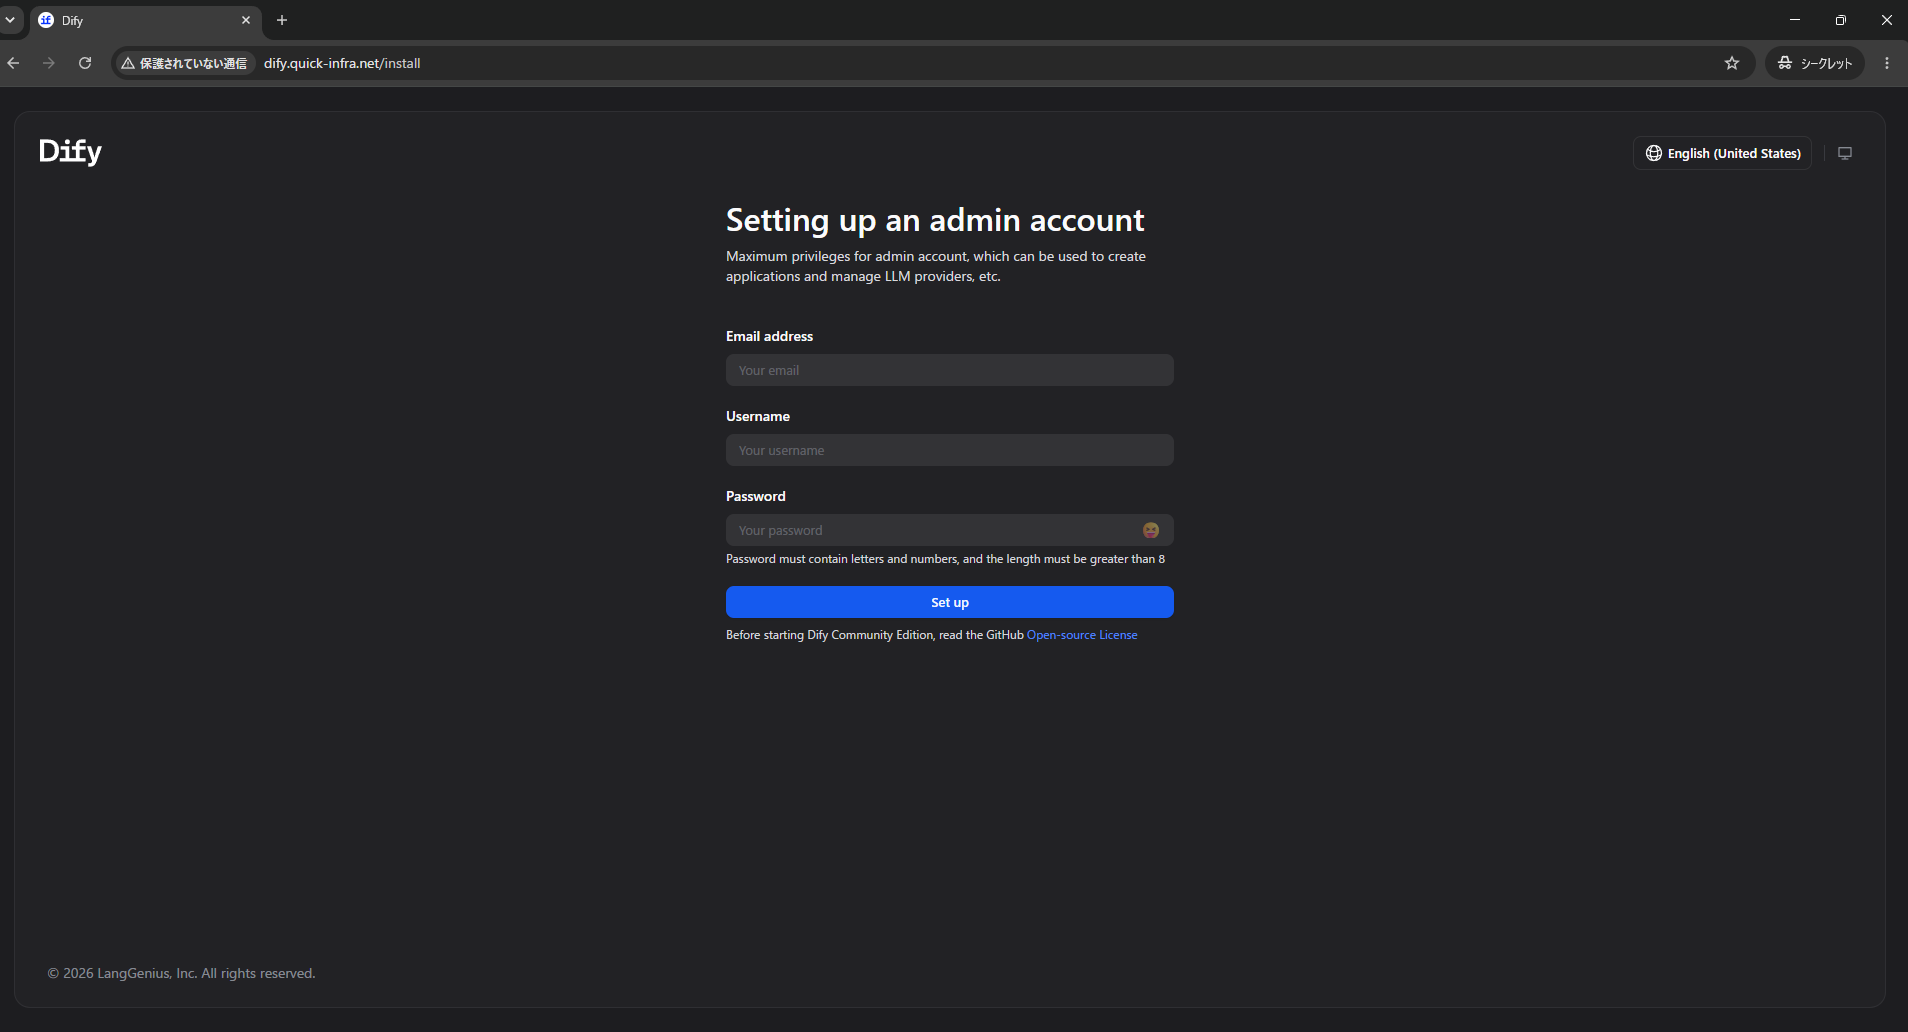Close the Dify tab
Screen dimensions: 1908x1032
tap(246, 20)
